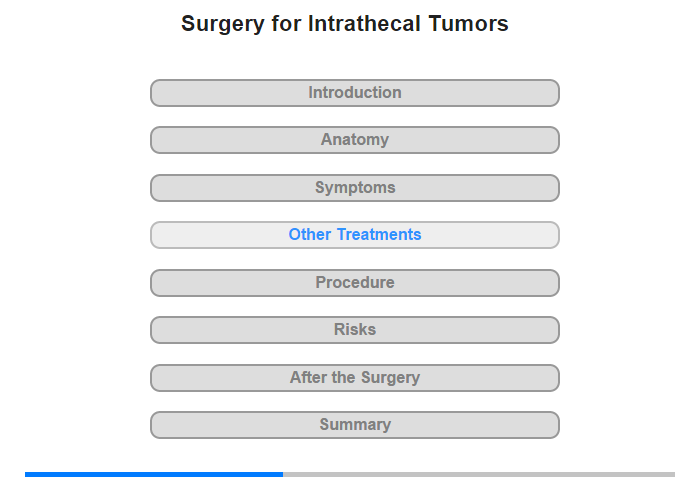Select the Symptoms section button
Viewport: 700px width, 480px height.
click(354, 188)
